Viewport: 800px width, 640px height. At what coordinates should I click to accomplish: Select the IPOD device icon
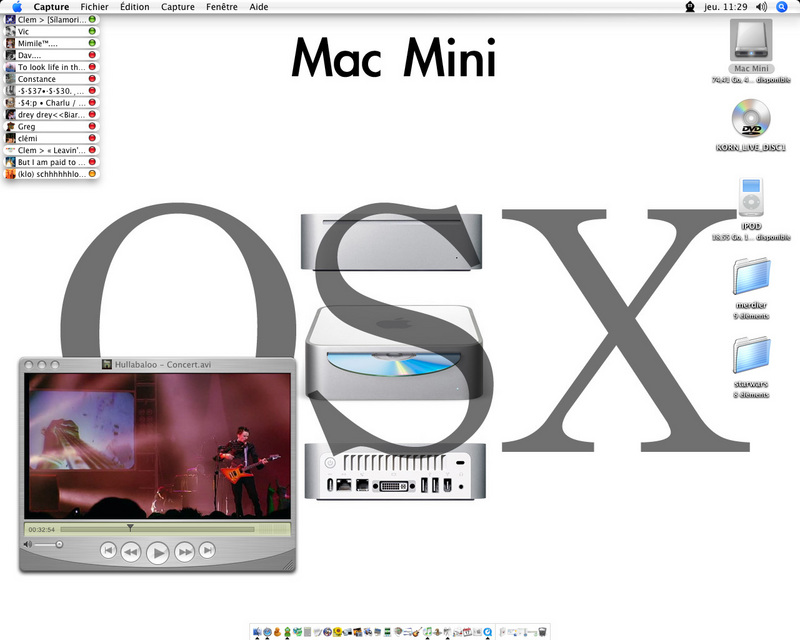[751, 198]
